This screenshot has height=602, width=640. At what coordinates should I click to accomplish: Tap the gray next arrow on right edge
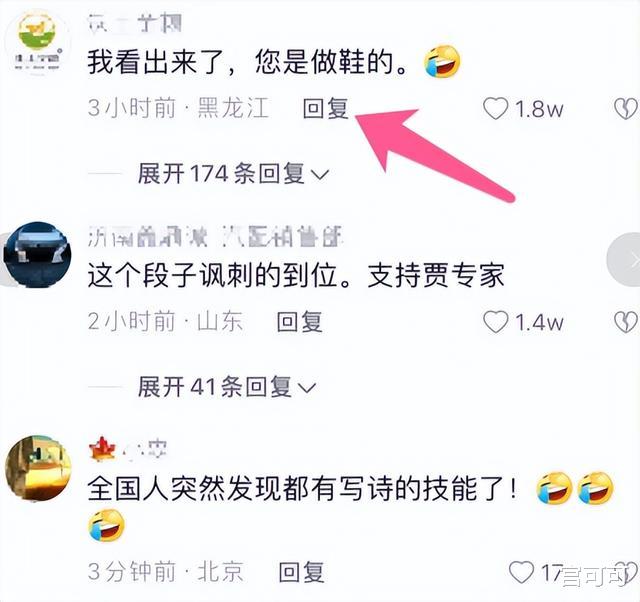click(x=624, y=259)
